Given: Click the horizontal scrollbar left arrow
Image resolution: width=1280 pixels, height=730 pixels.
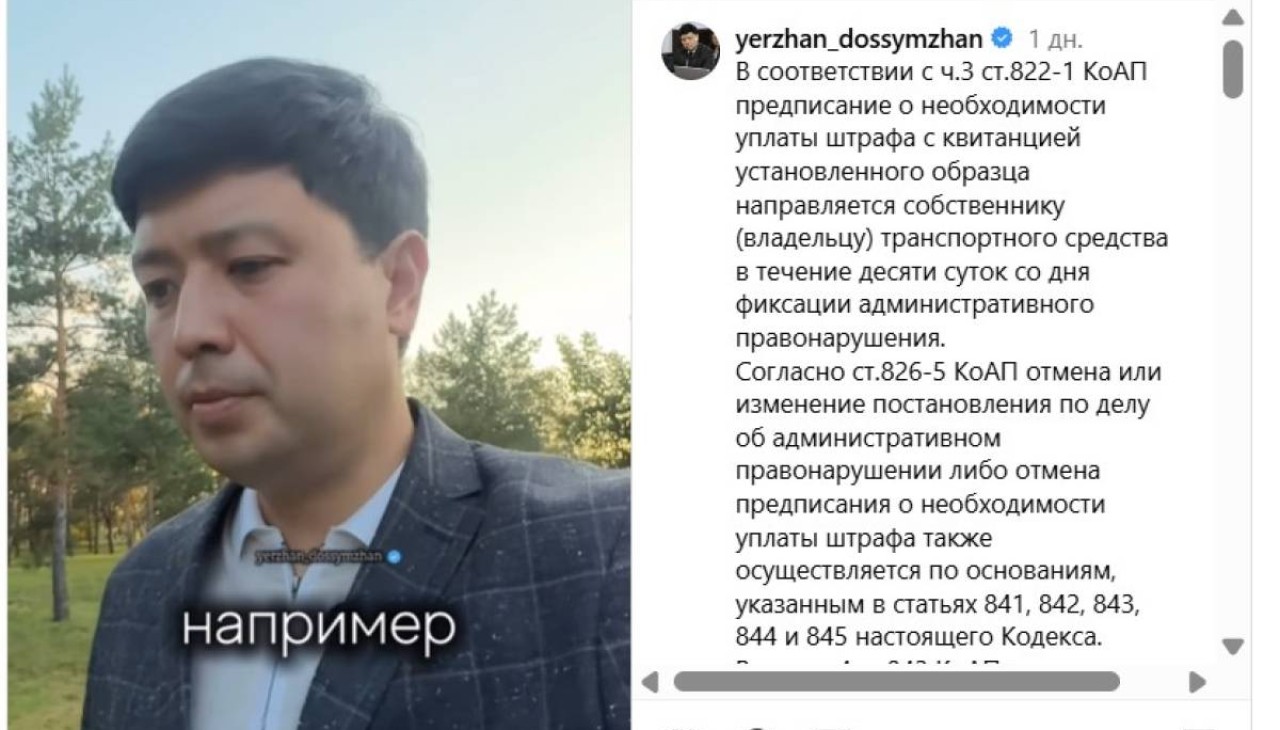Looking at the screenshot, I should pyautogui.click(x=650, y=682).
